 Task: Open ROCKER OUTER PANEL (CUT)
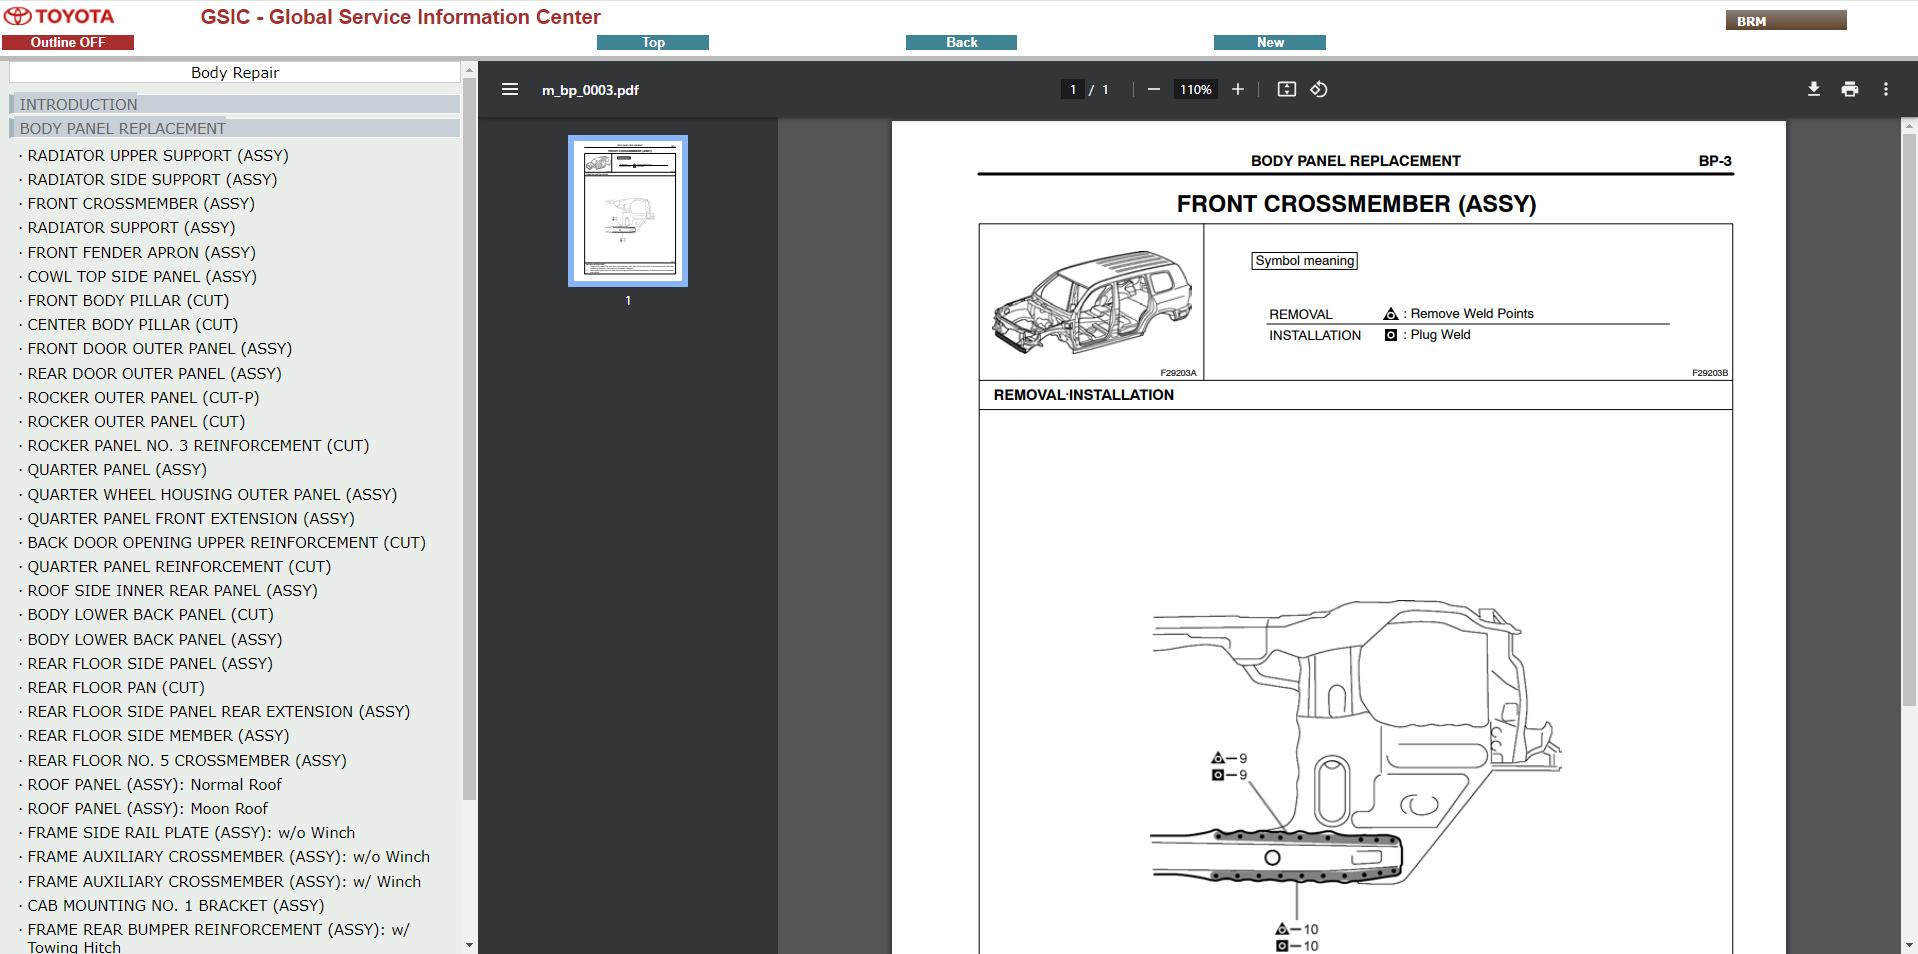click(136, 421)
